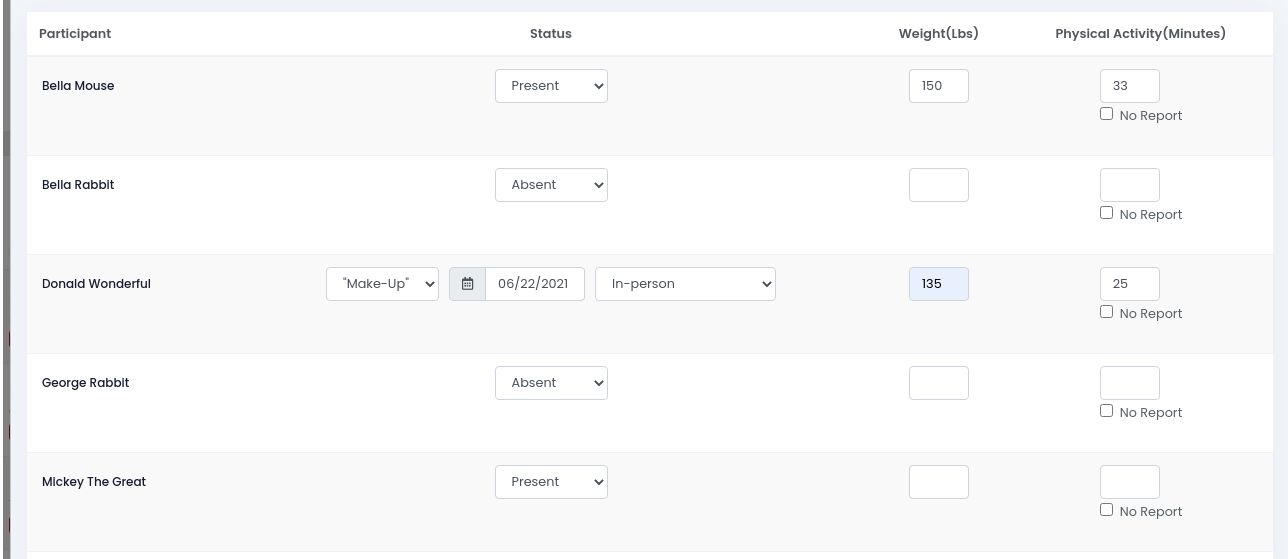Open the In-person session type dropdown
The width and height of the screenshot is (1288, 559).
[685, 284]
